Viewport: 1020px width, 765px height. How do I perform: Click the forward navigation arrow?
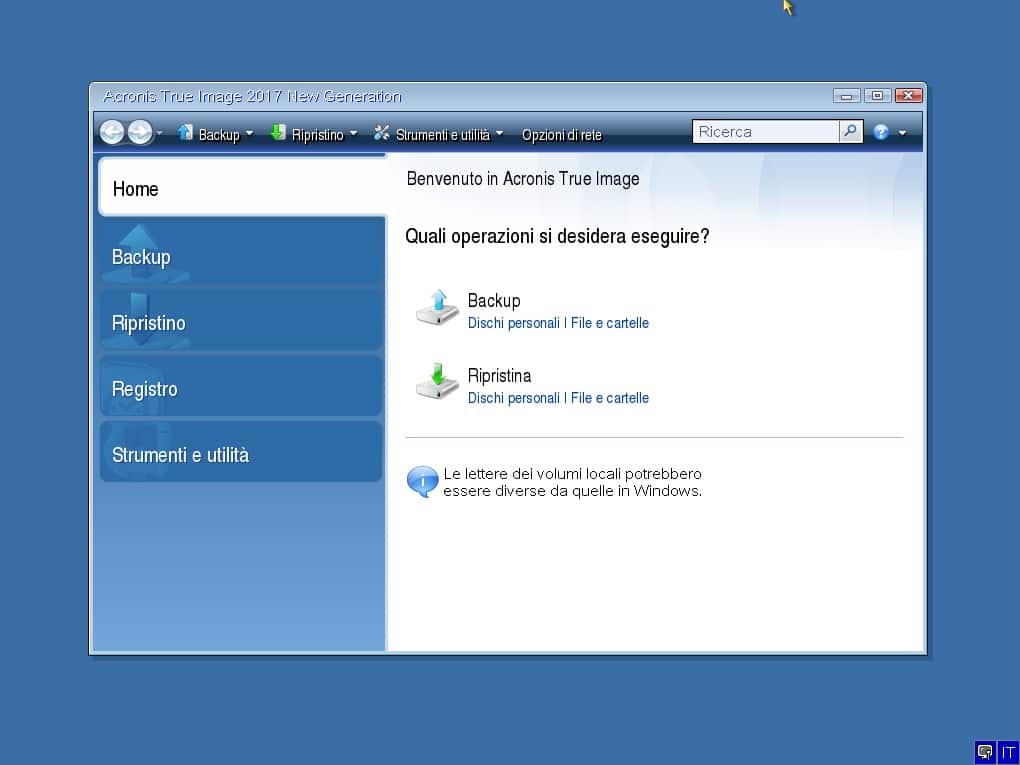click(140, 133)
